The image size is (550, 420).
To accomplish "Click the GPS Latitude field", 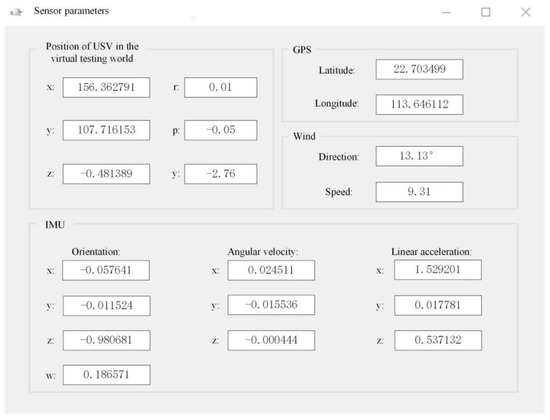I will pos(420,69).
